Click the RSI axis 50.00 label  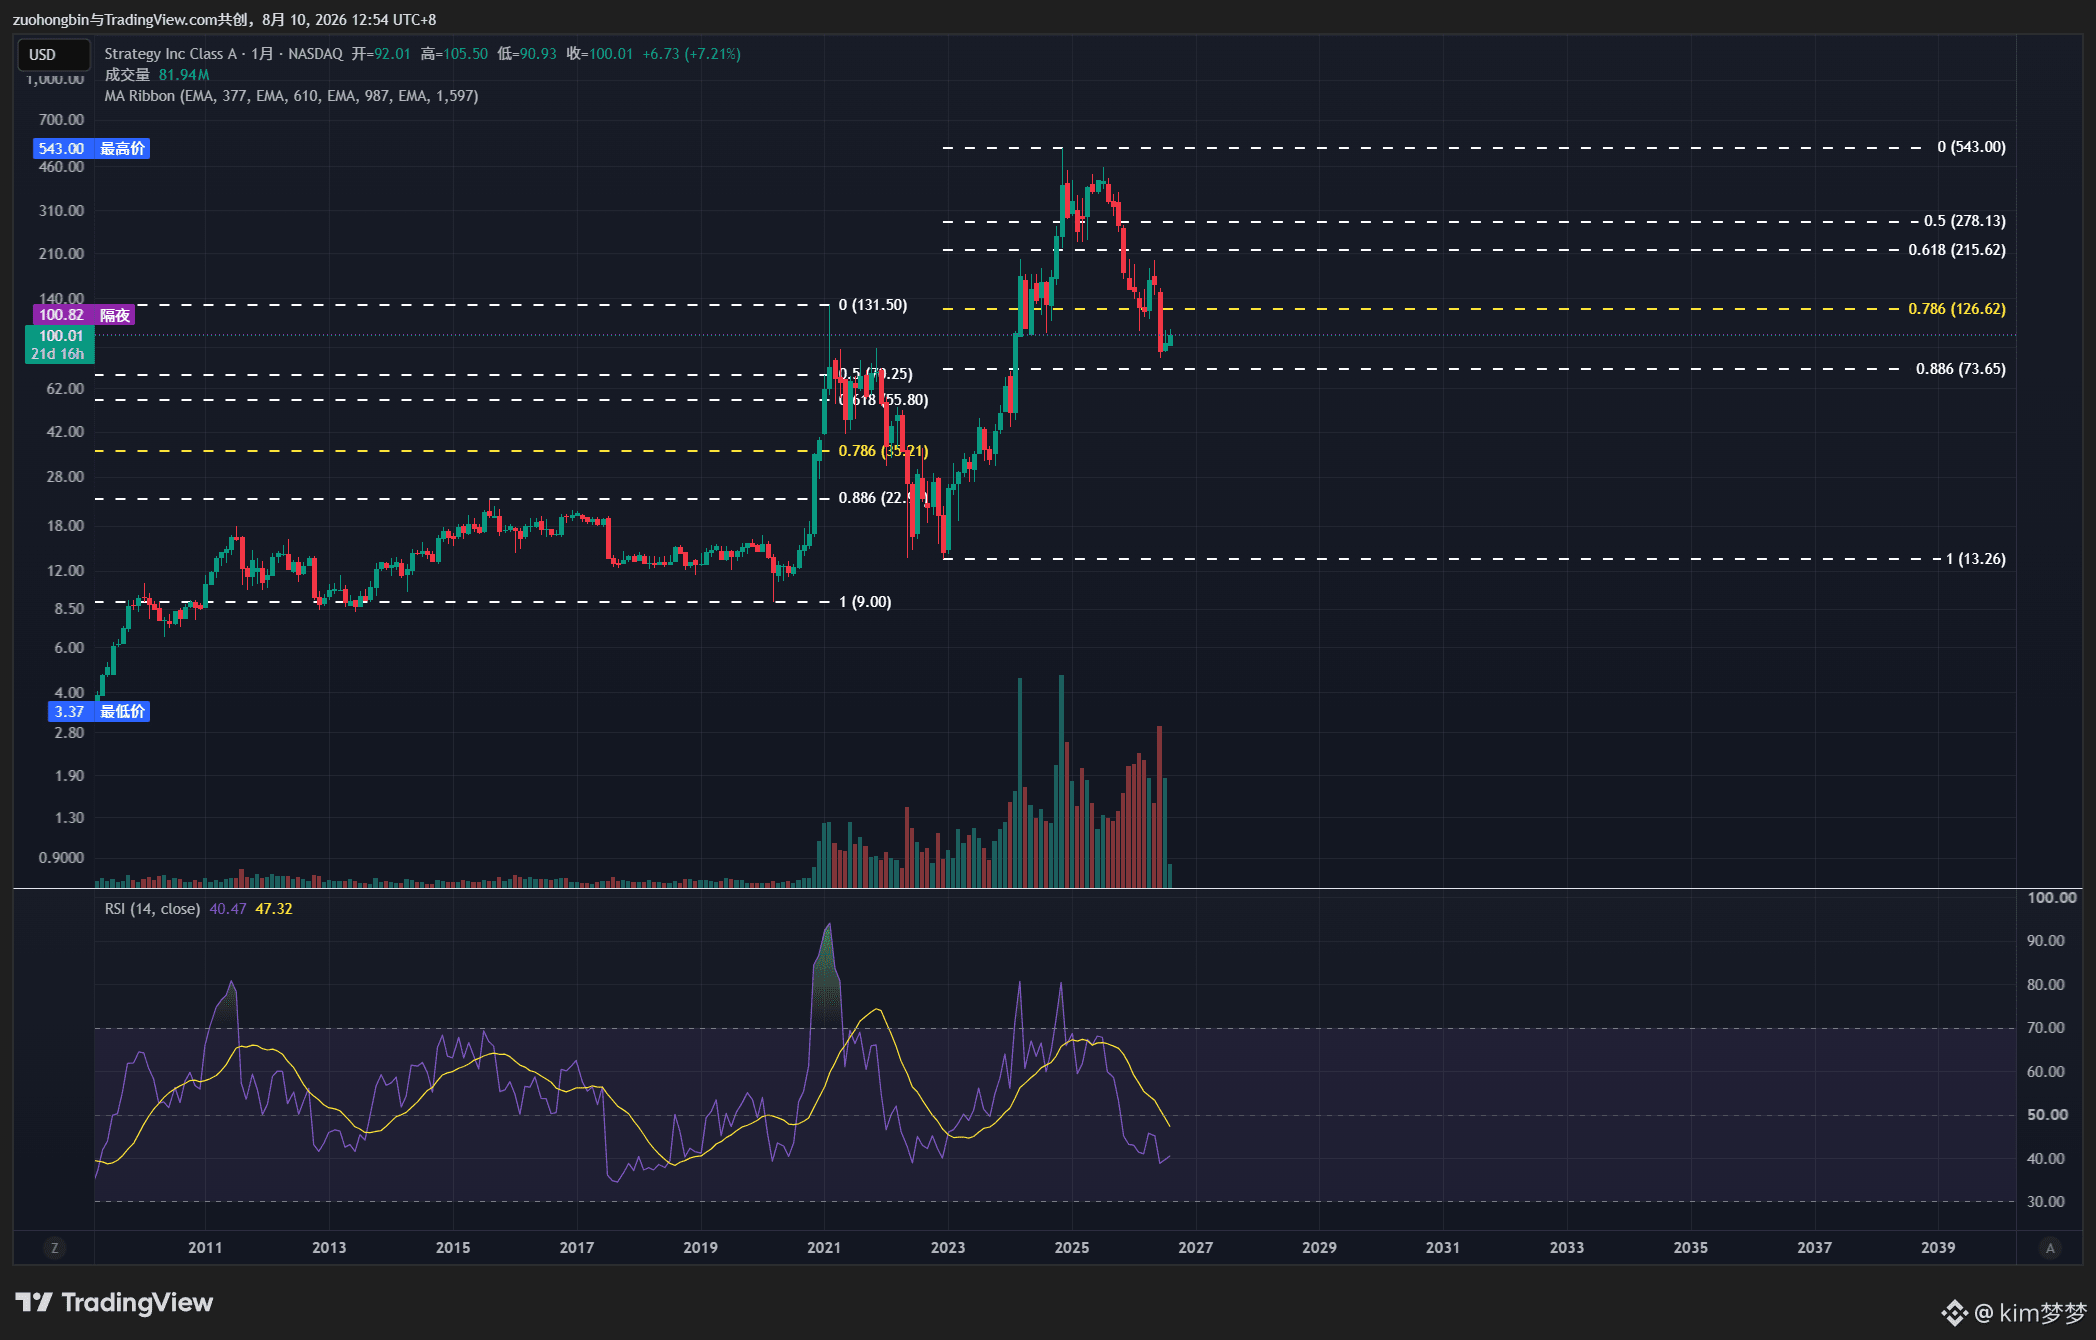[x=2046, y=1115]
